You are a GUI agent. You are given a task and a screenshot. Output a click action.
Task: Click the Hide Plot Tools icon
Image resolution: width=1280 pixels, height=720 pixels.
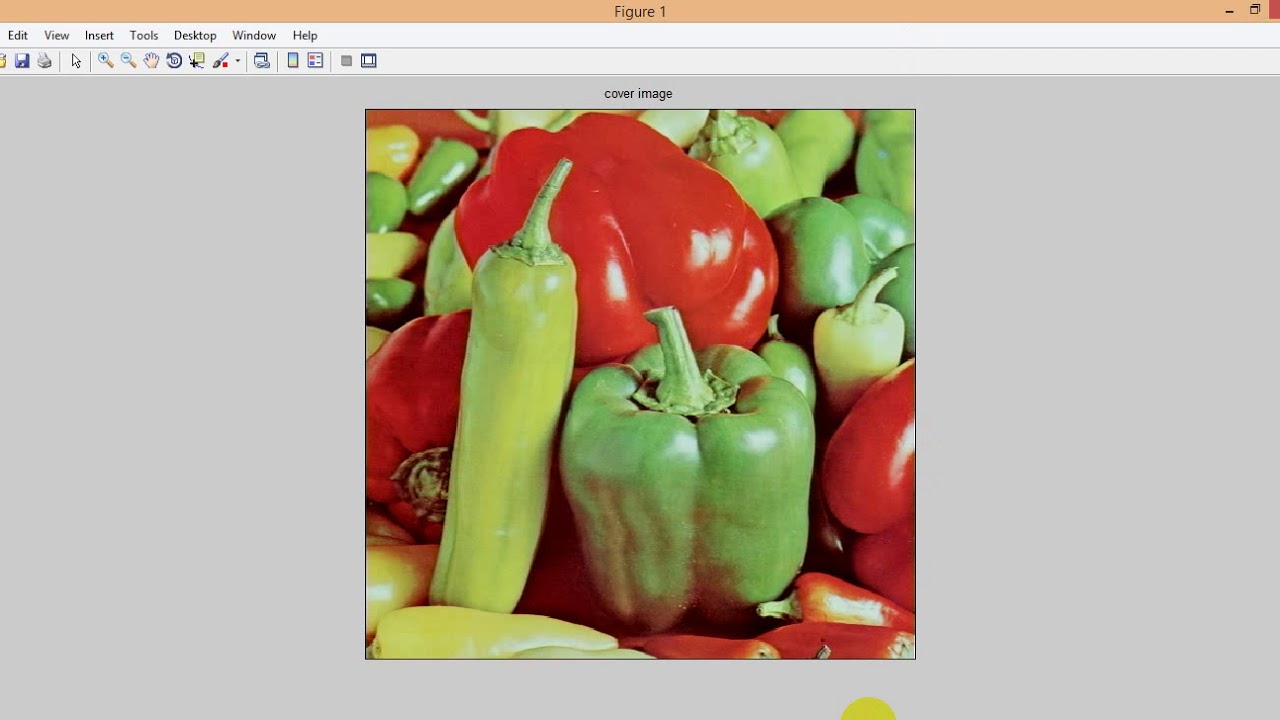coord(346,61)
